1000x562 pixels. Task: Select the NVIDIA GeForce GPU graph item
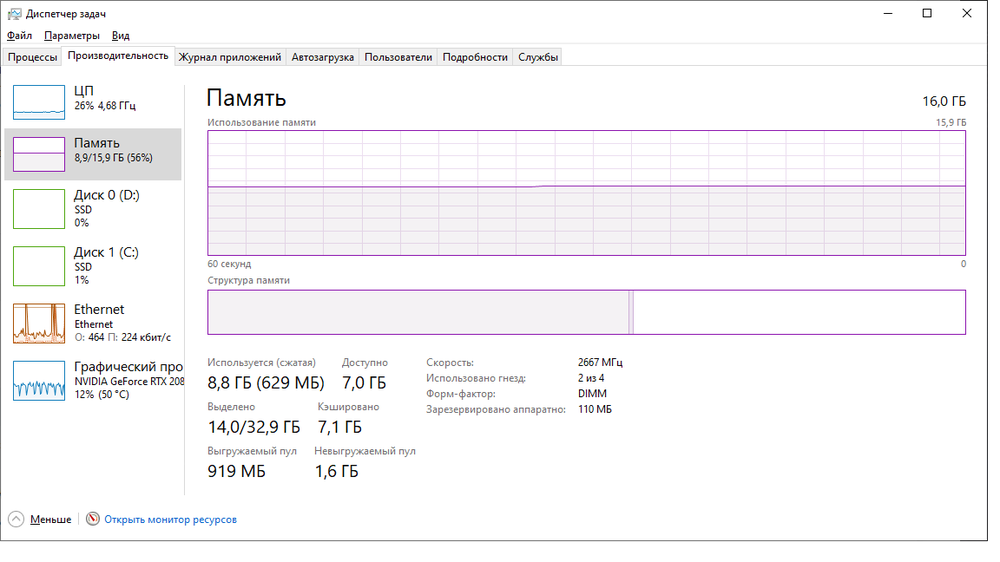38,381
